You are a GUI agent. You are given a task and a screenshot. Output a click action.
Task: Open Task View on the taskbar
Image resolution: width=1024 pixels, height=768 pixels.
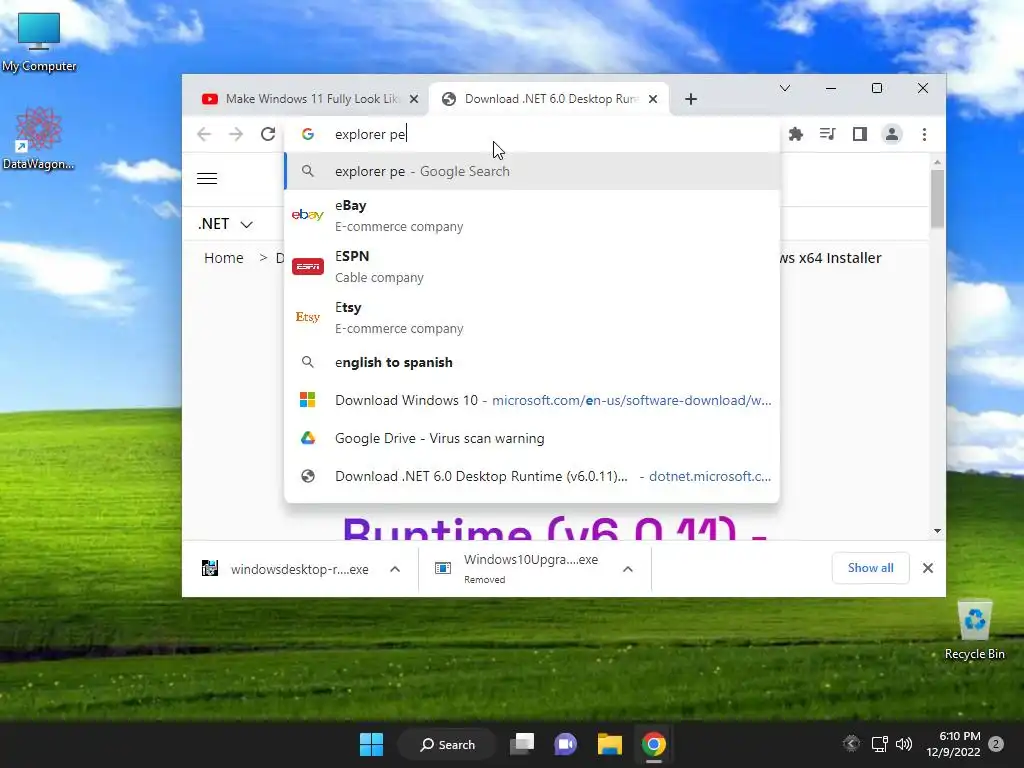point(522,744)
